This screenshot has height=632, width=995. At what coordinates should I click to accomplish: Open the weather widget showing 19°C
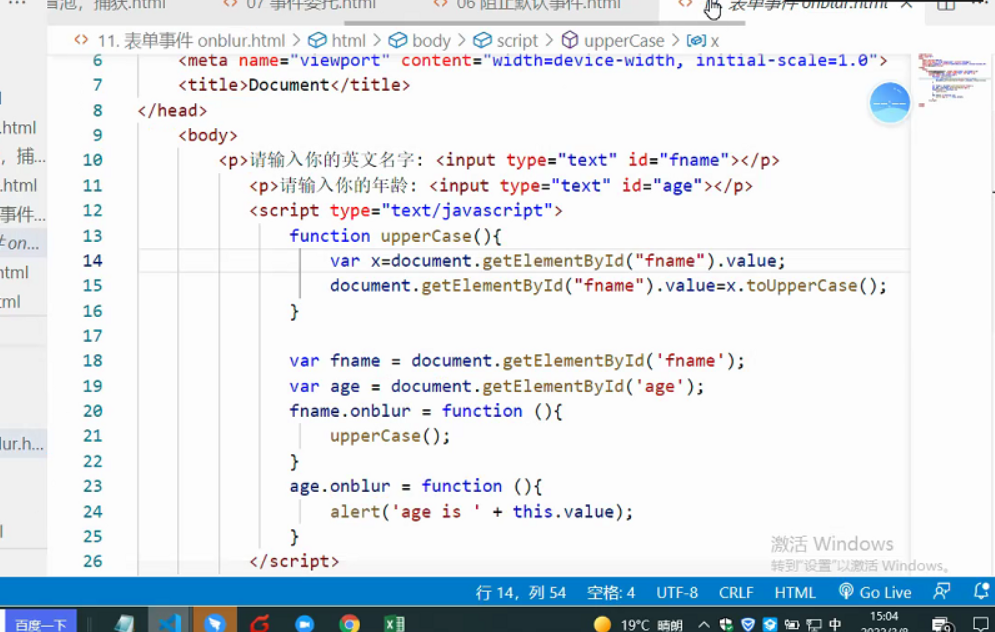(x=638, y=624)
